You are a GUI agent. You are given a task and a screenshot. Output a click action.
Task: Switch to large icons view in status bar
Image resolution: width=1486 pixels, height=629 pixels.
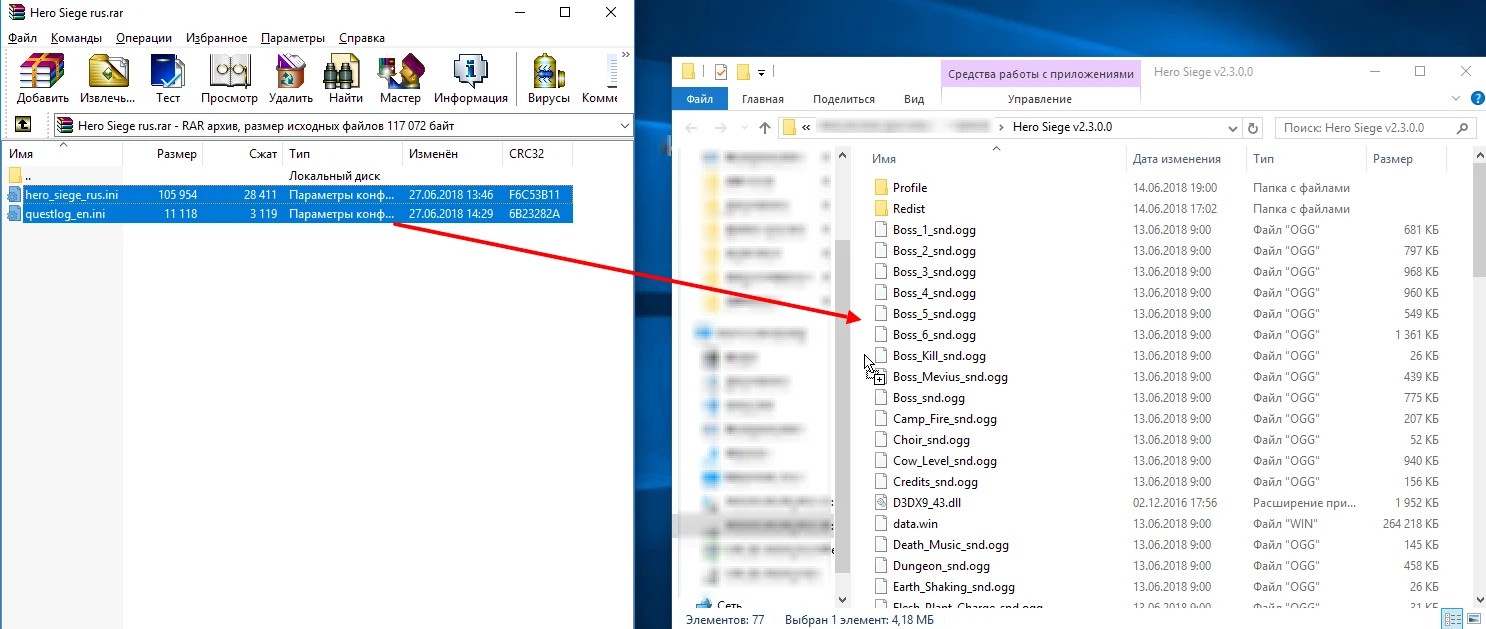click(1473, 620)
